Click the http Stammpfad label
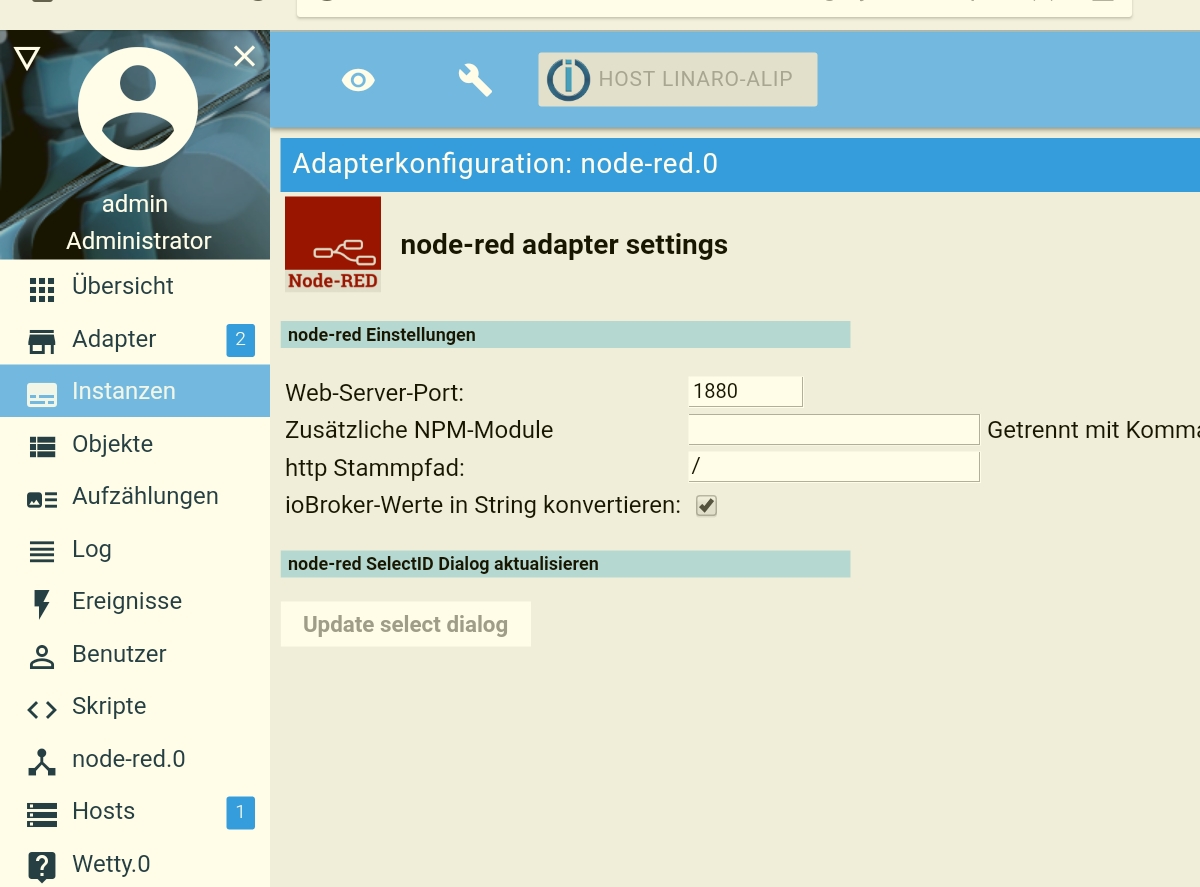 pos(375,468)
